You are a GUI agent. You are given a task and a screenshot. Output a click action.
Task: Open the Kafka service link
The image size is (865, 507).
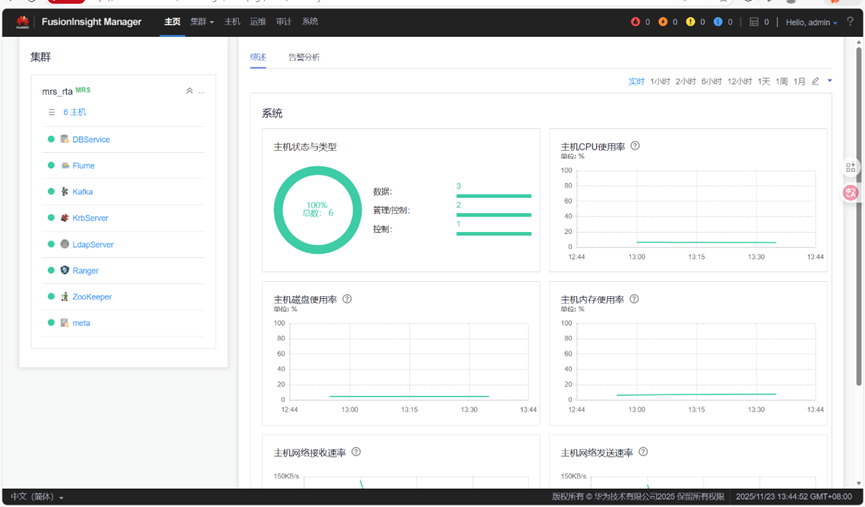click(x=82, y=192)
